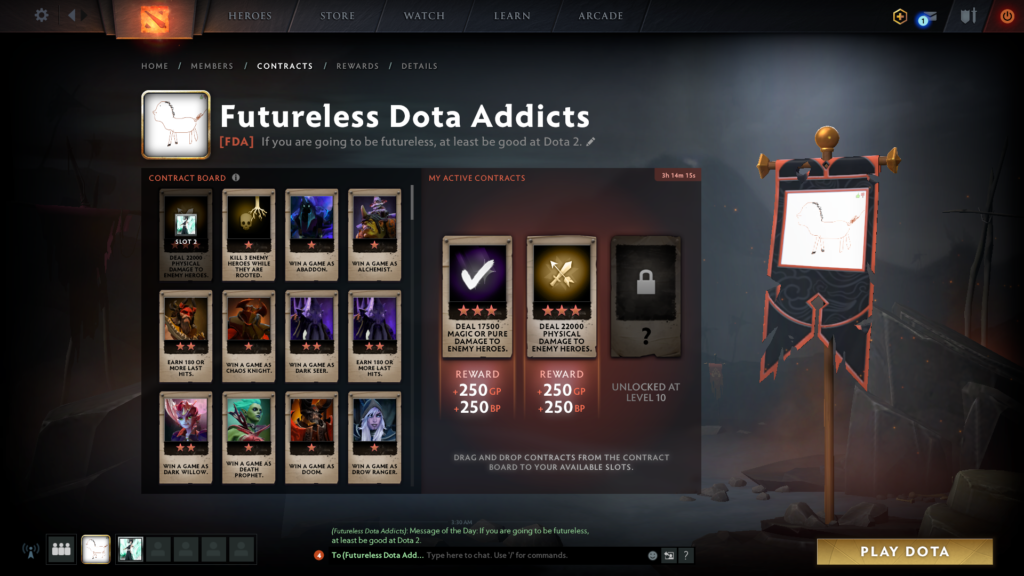Edit guild tagline with pencil icon
Image resolution: width=1024 pixels, height=576 pixels.
[590, 142]
